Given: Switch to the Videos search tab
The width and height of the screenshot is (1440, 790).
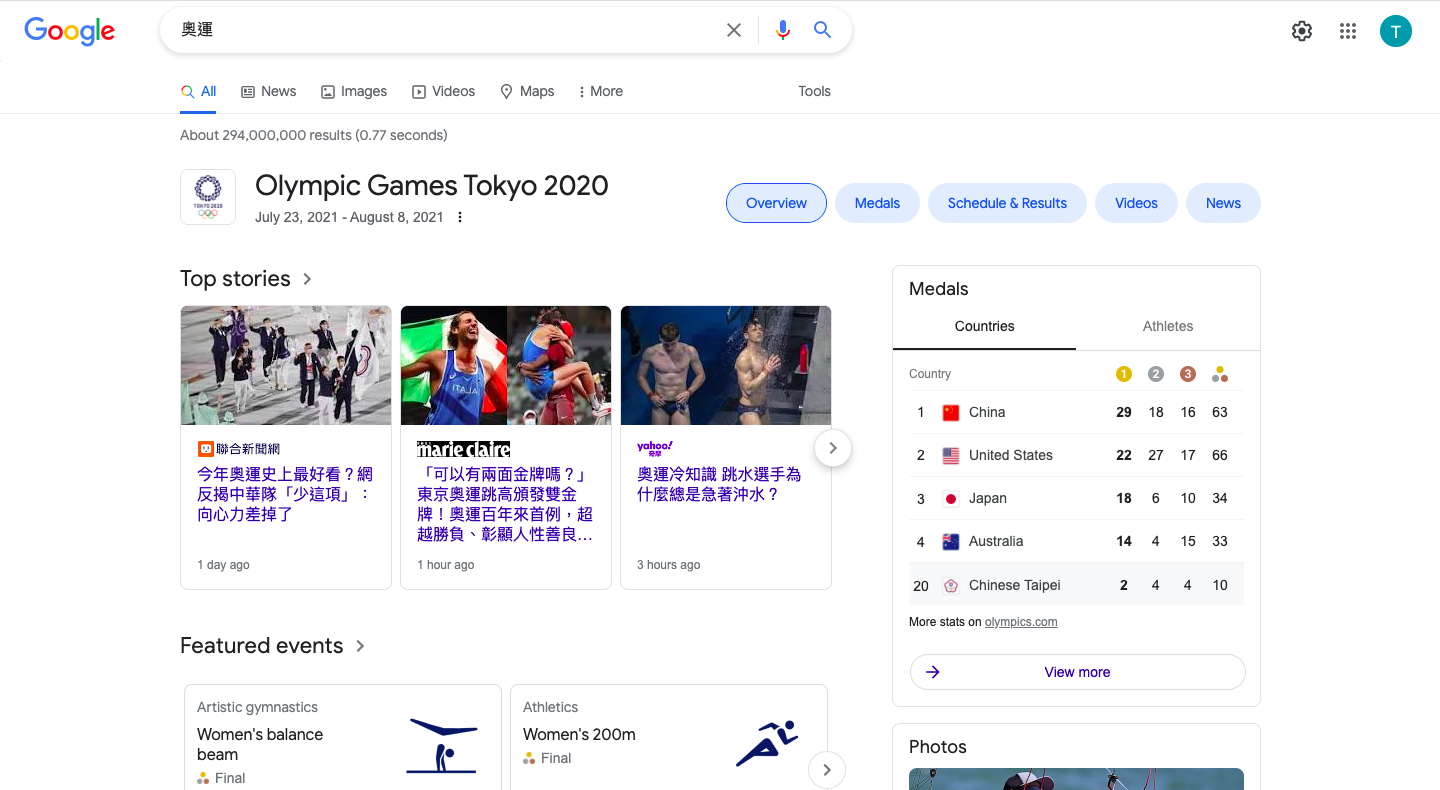Looking at the screenshot, I should [x=443, y=91].
